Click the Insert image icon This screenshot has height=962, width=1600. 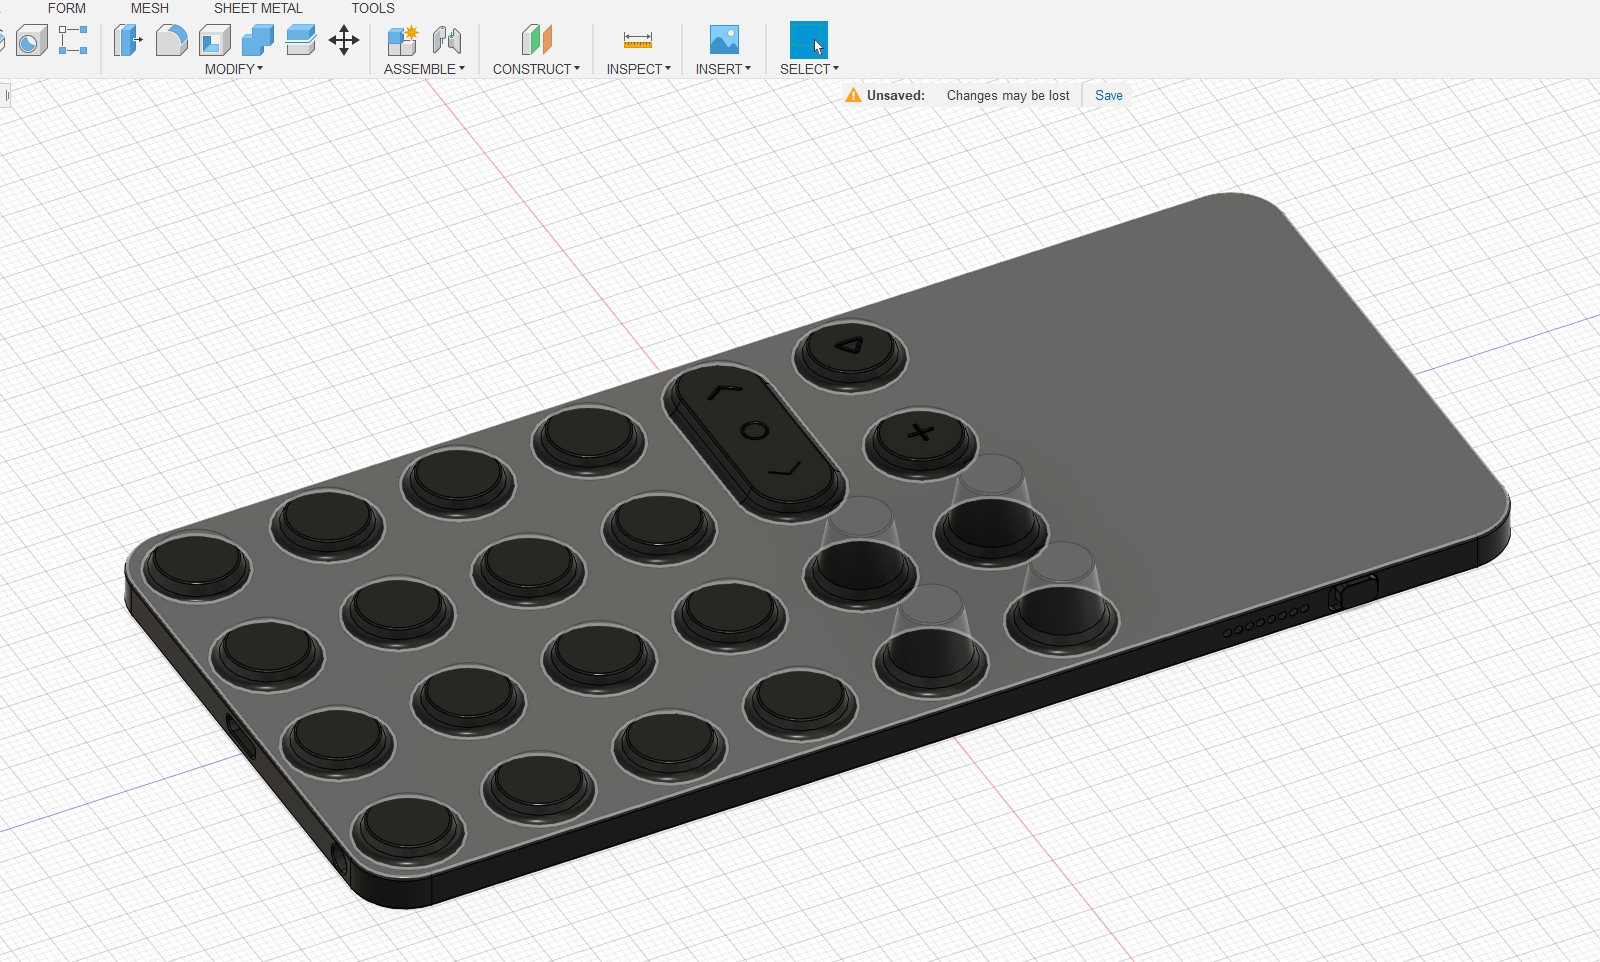[x=724, y=40]
